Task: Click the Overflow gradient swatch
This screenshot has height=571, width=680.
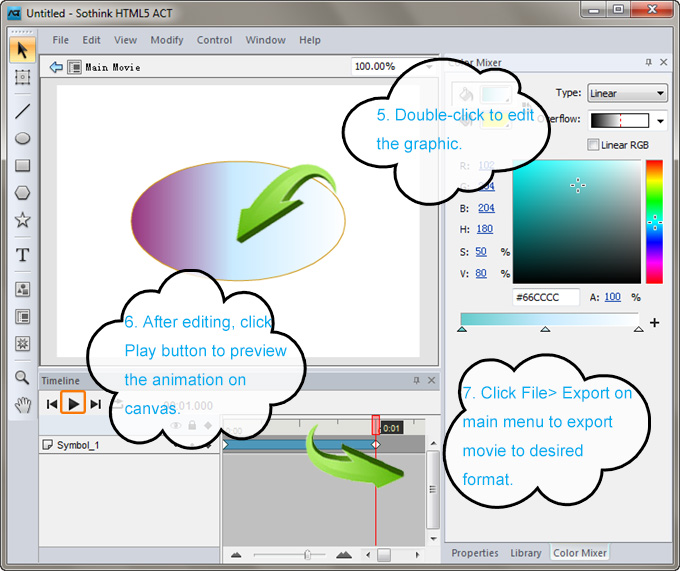Action: (620, 121)
